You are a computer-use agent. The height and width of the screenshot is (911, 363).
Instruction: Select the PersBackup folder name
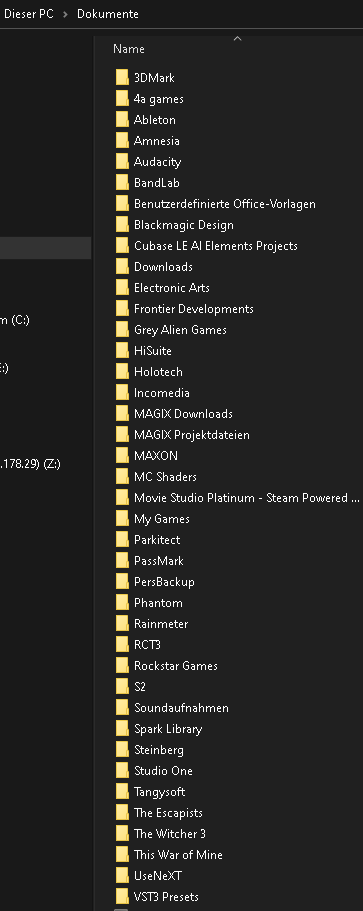point(164,582)
